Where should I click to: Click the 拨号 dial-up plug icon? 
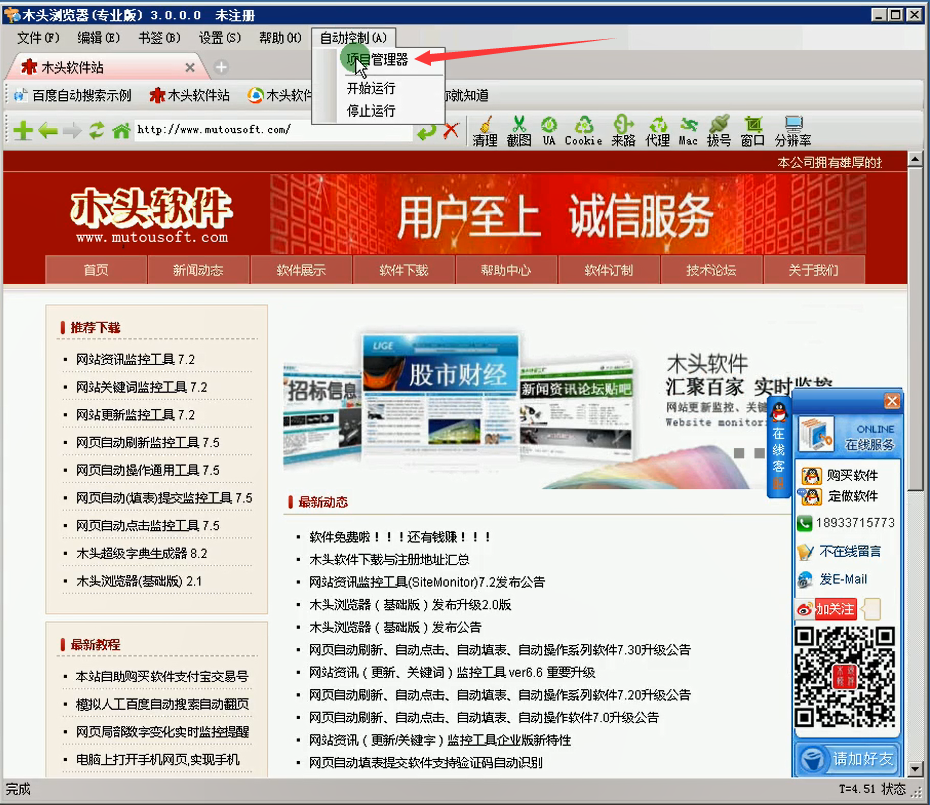719,131
